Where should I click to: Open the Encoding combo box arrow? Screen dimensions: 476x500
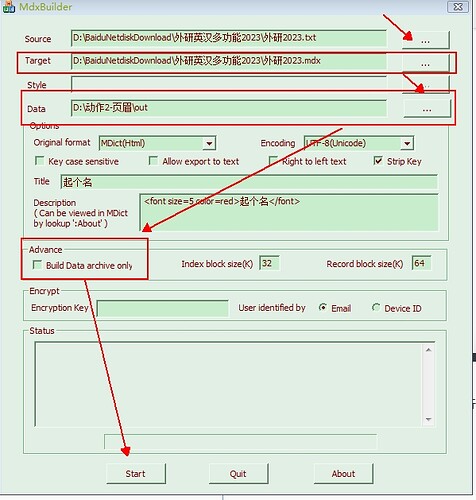point(407,143)
